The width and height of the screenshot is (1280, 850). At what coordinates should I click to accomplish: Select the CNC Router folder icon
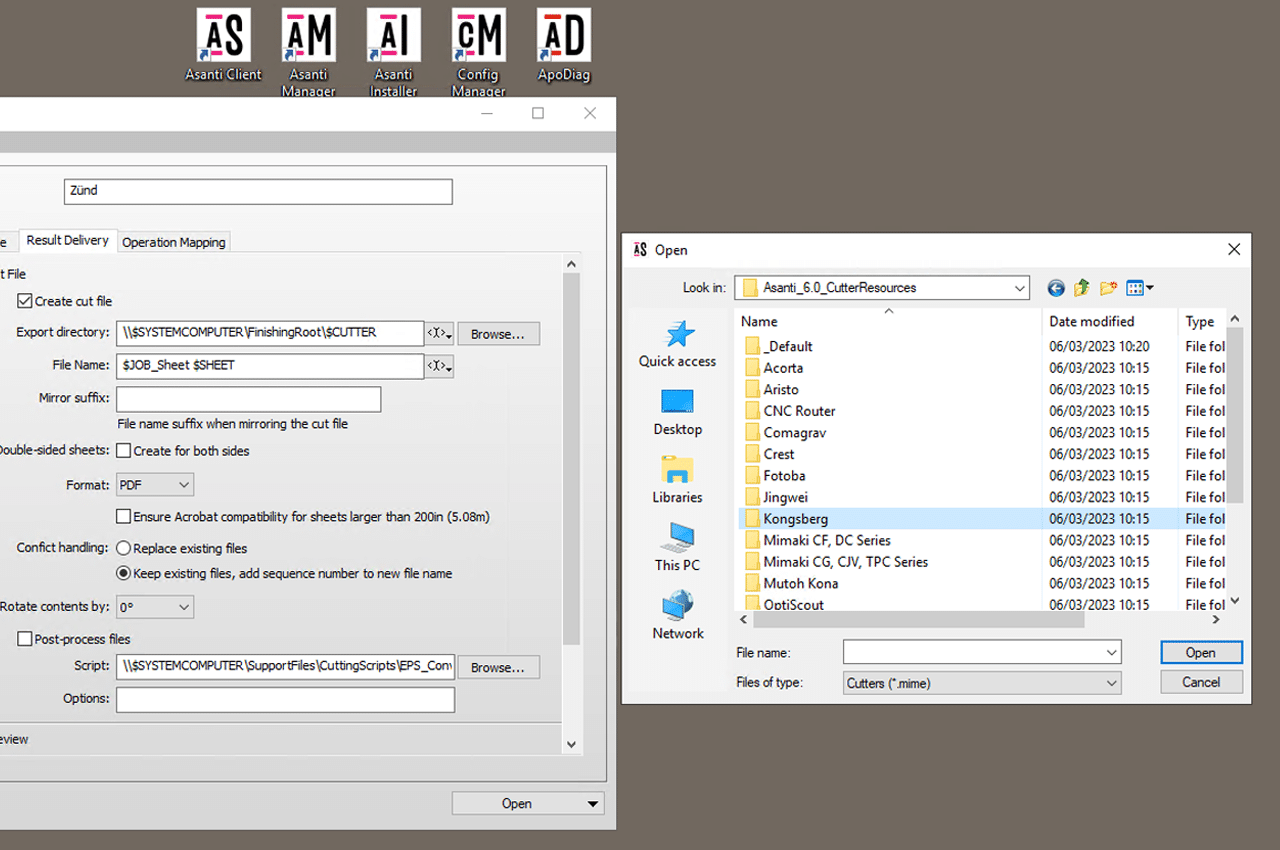coord(753,411)
